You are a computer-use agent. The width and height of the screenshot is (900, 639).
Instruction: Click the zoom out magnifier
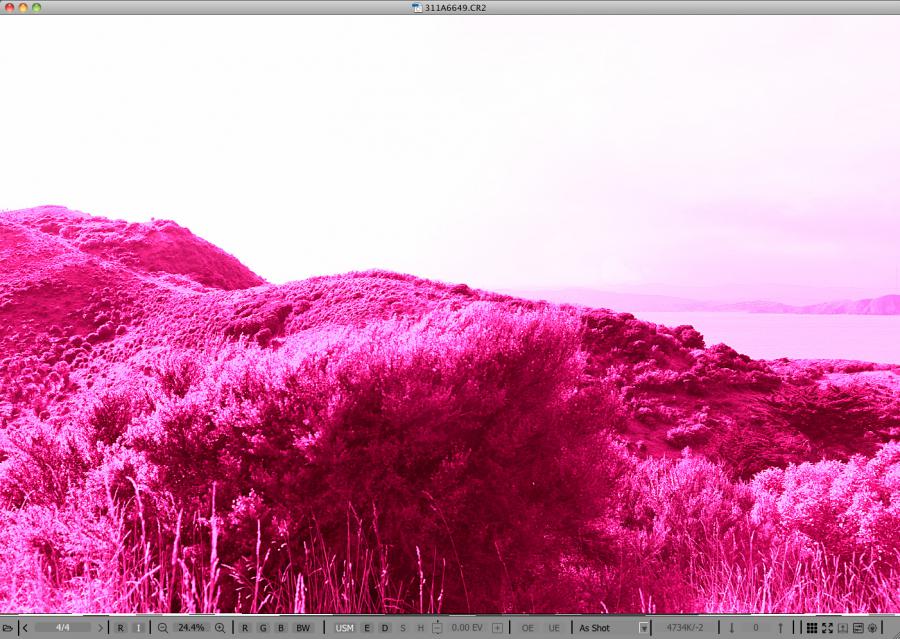point(163,628)
